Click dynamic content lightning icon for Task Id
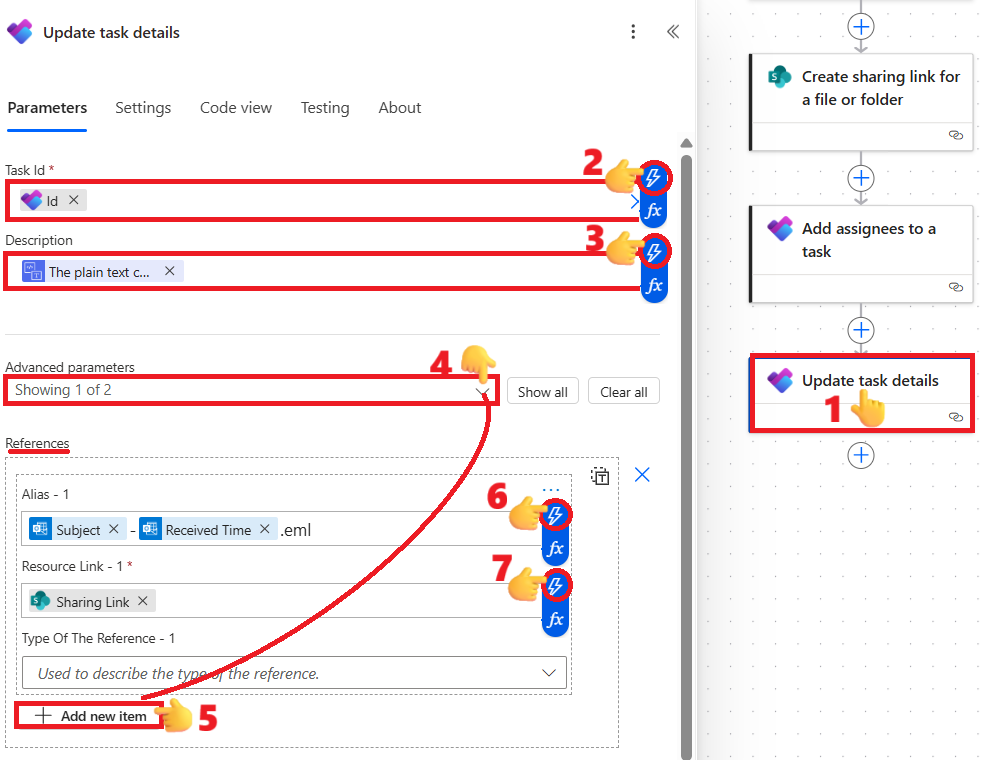This screenshot has width=994, height=760. click(654, 178)
